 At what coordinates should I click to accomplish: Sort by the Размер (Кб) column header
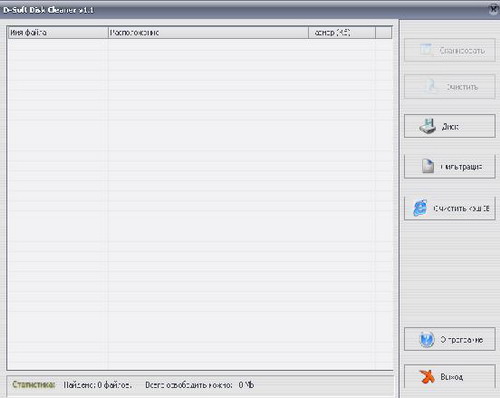(342, 33)
